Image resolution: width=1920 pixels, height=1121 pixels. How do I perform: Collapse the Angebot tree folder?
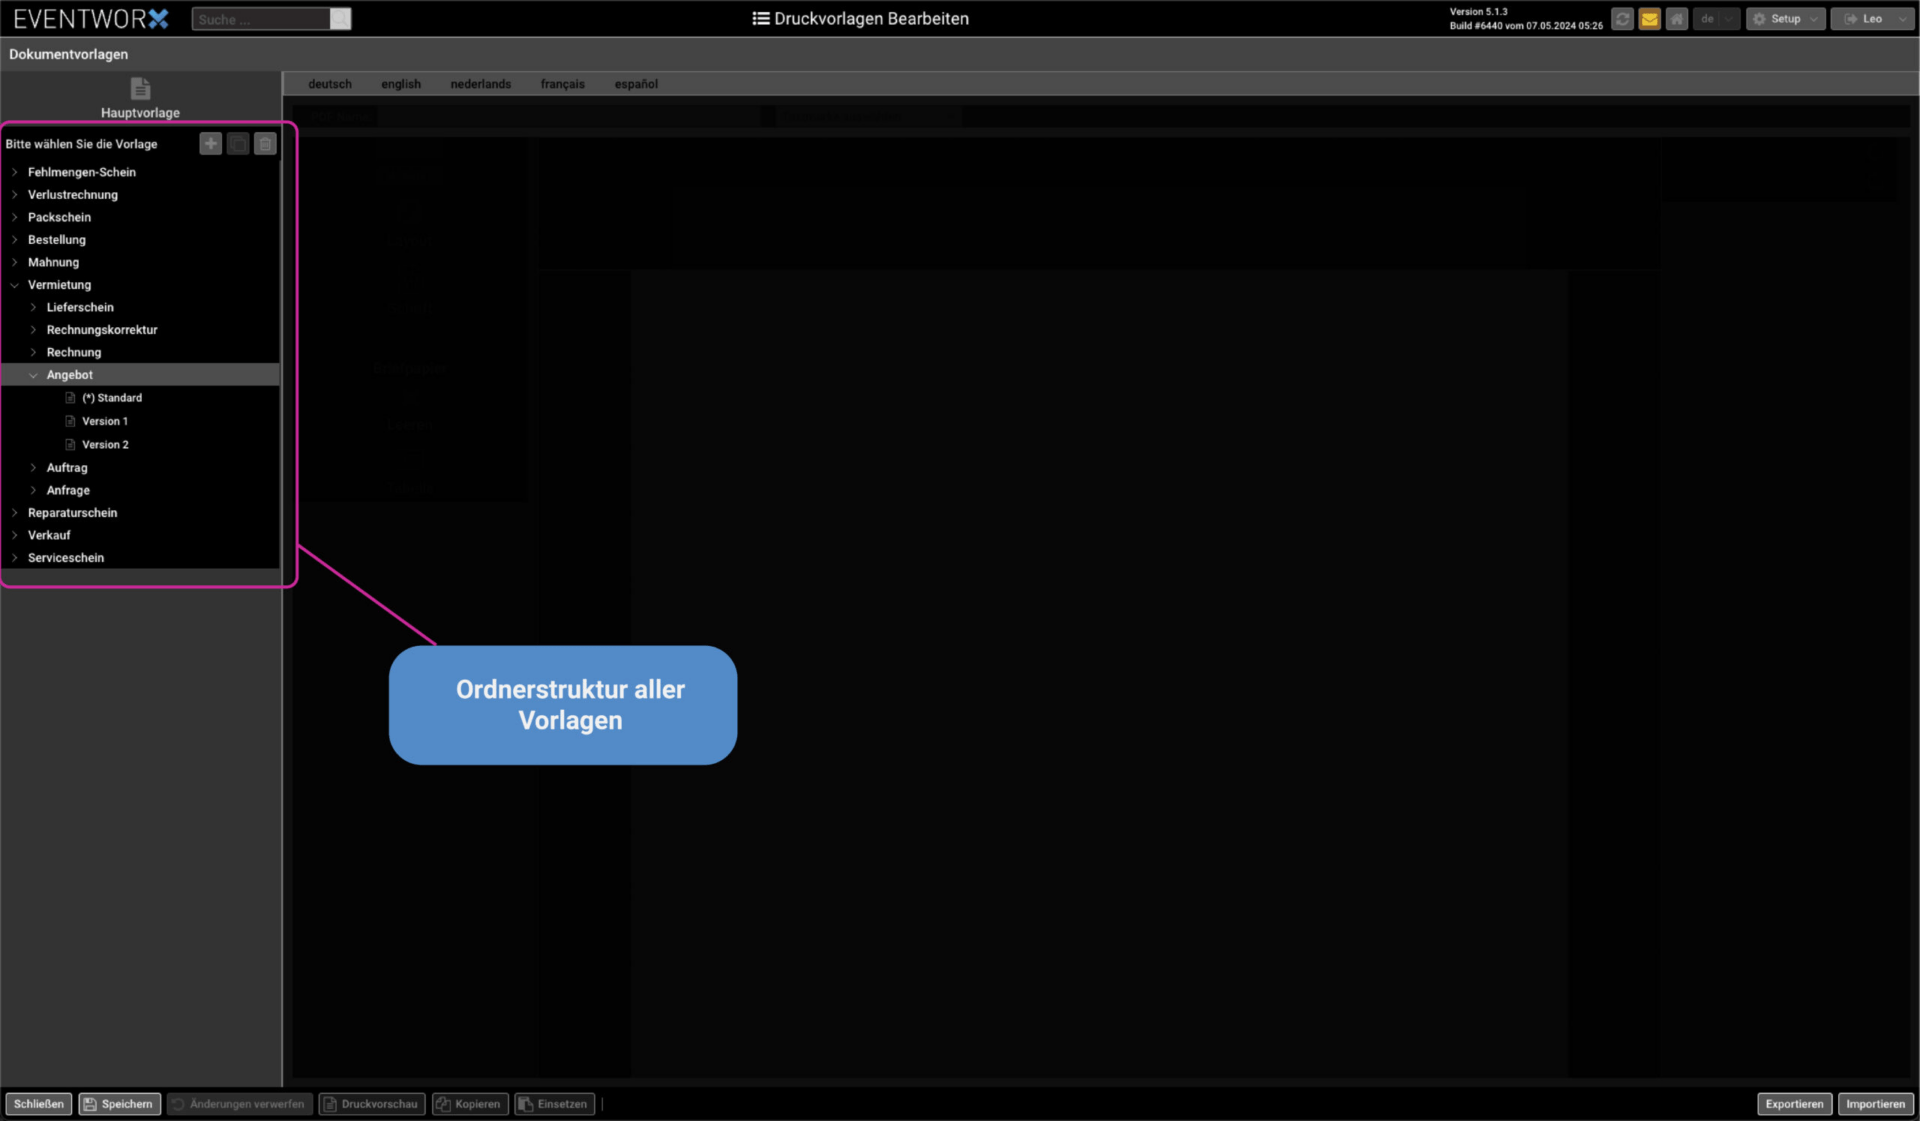click(34, 375)
